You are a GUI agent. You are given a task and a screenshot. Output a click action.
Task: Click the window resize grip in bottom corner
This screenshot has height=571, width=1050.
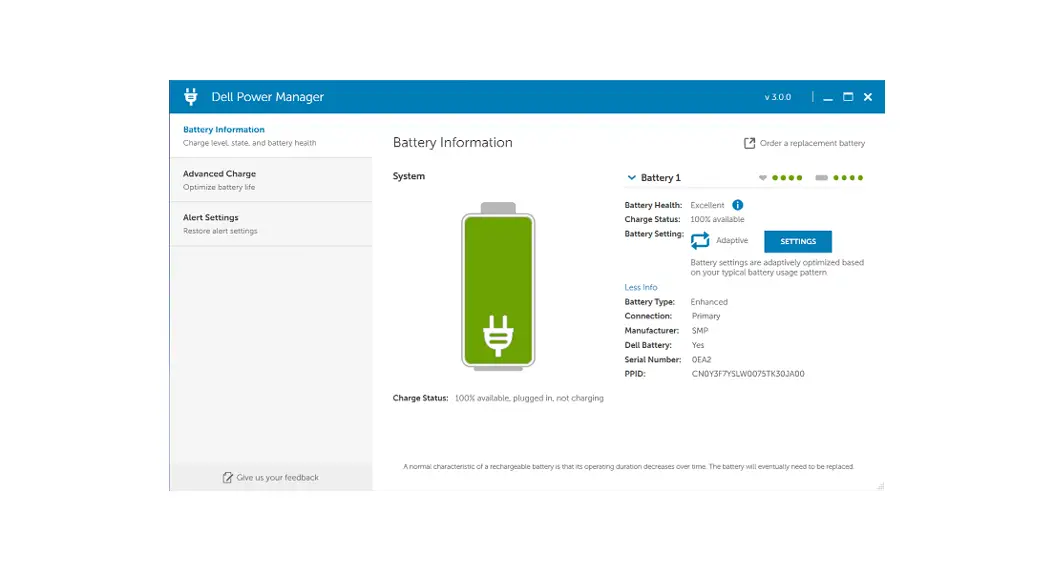[881, 486]
